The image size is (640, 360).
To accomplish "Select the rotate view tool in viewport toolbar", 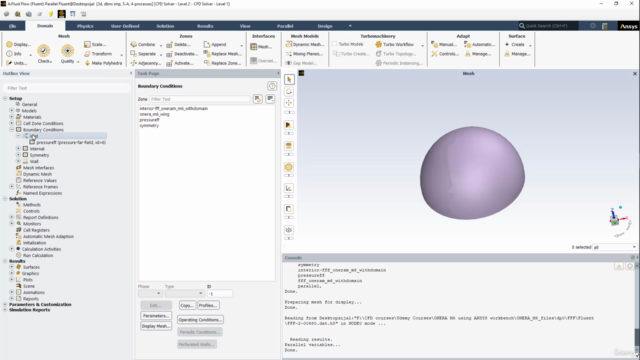I will pyautogui.click(x=289, y=91).
